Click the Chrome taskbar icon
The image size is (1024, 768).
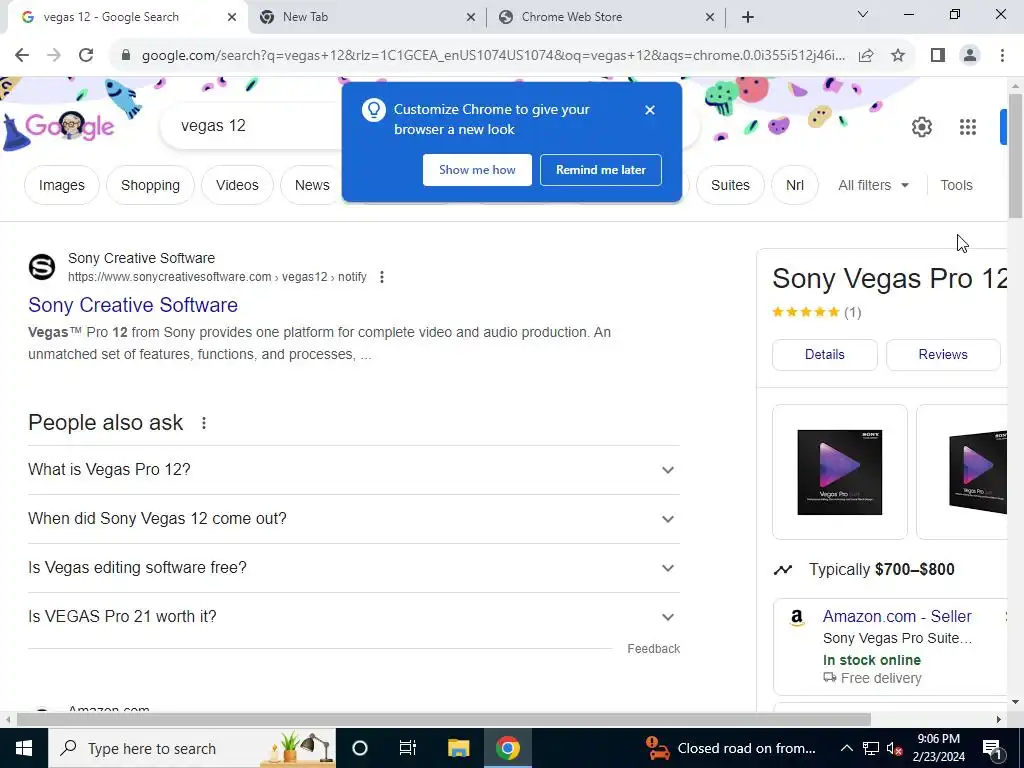point(507,748)
